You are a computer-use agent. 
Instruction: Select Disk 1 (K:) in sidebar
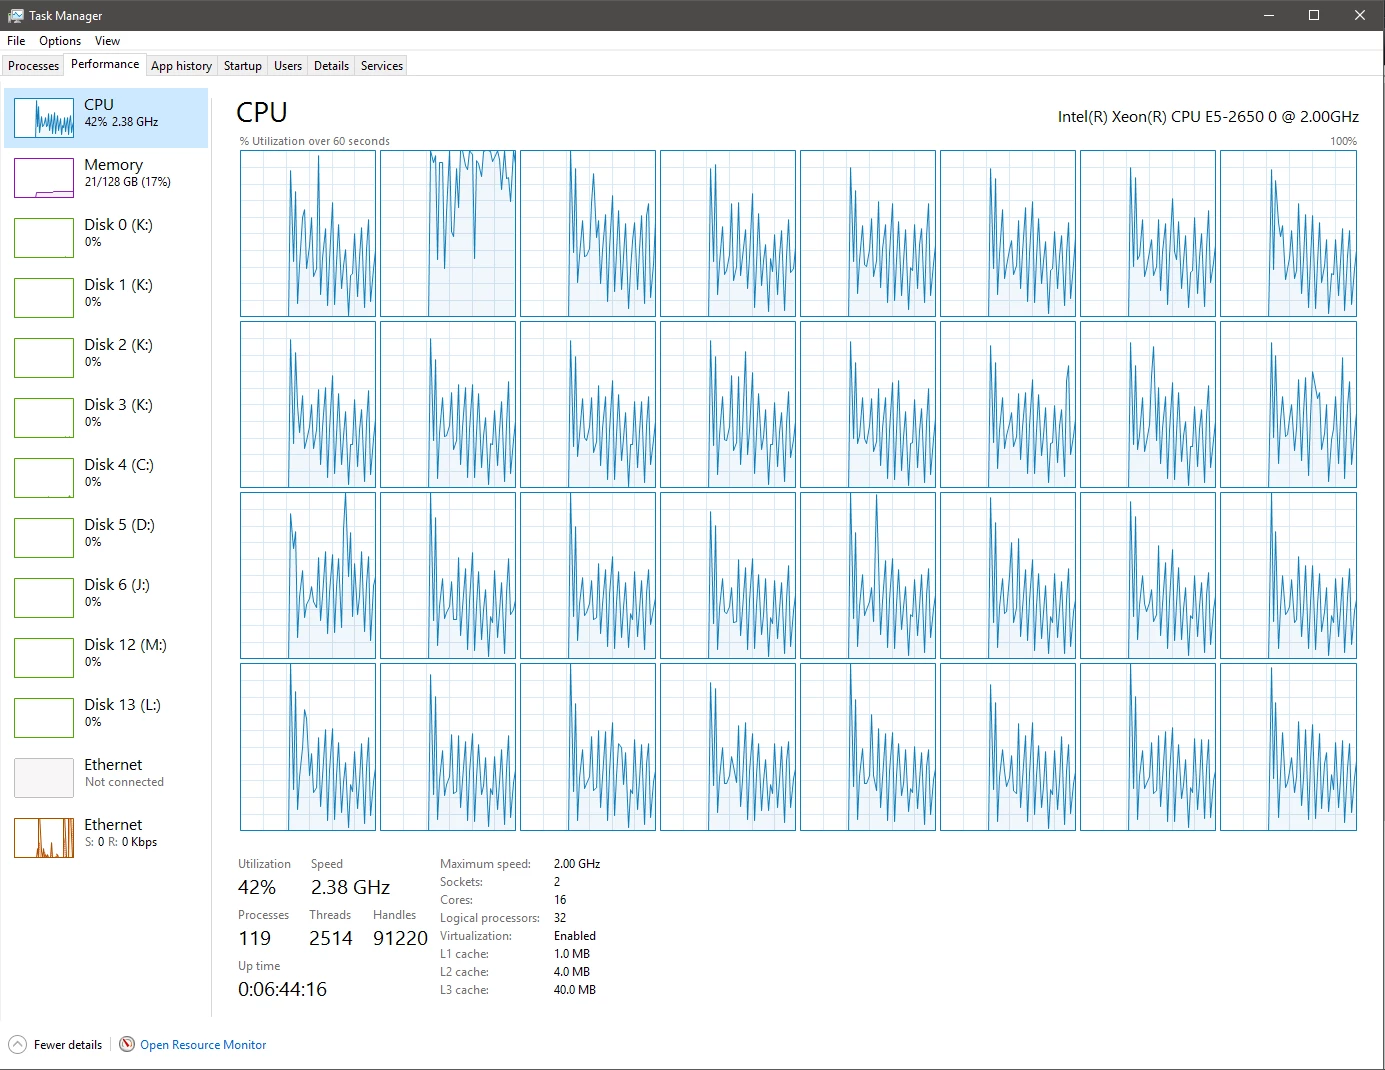[106, 298]
